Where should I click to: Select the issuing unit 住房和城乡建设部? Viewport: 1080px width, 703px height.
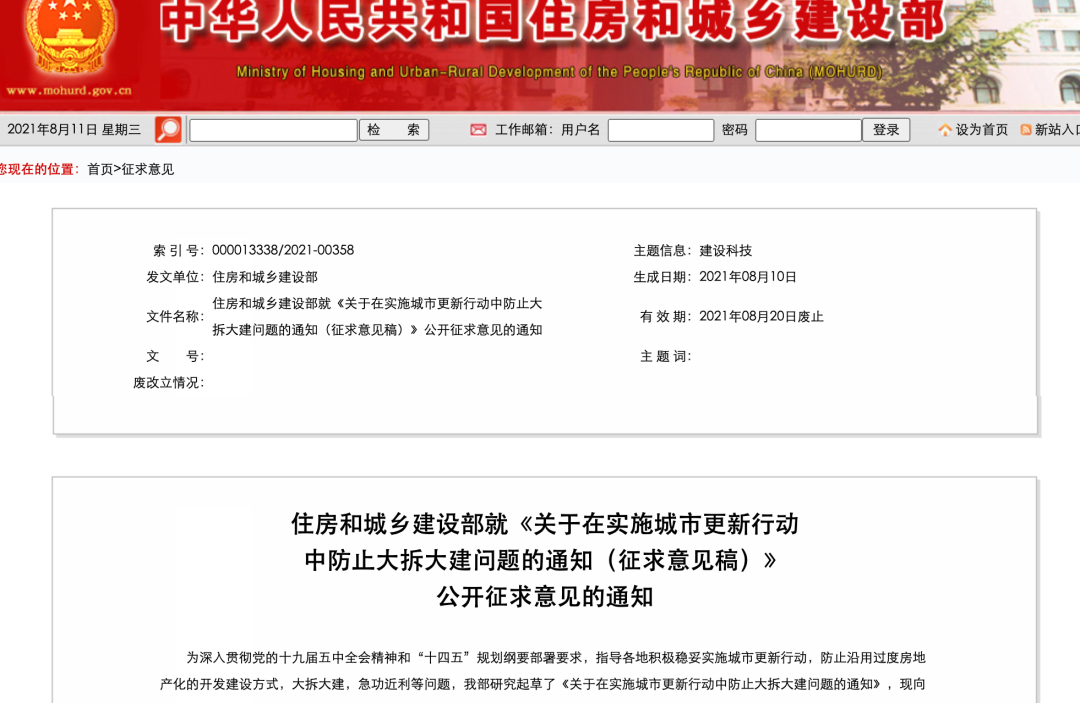(x=264, y=277)
